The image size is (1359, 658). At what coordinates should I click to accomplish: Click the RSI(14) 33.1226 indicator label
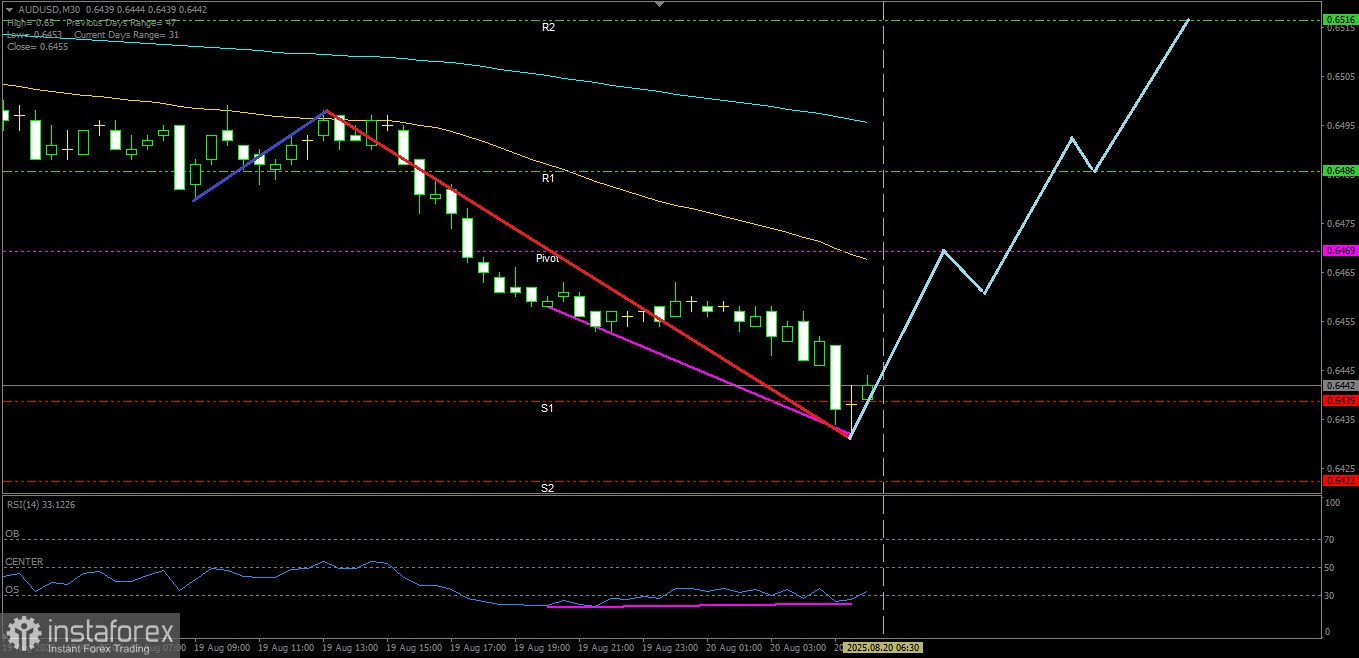pyautogui.click(x=40, y=504)
